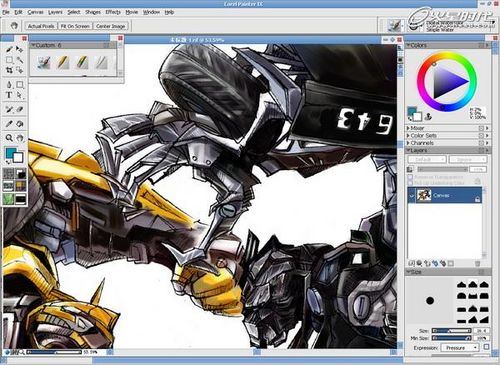Click the Center Image button
500x365 pixels.
point(110,26)
